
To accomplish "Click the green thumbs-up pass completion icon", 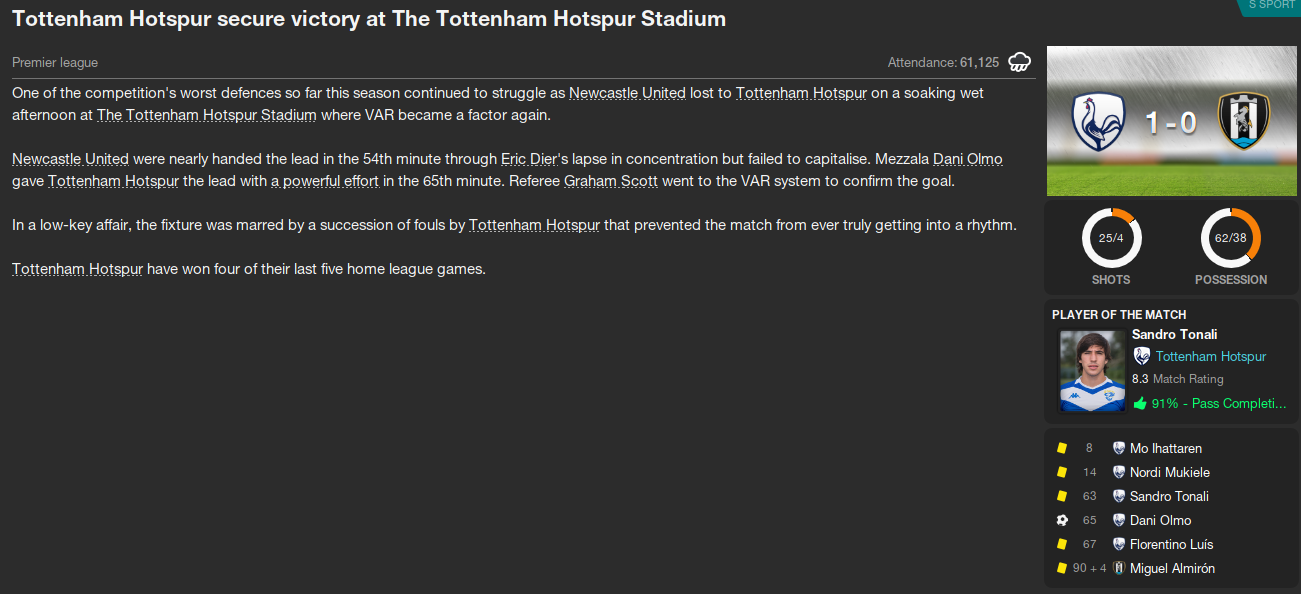I will point(1140,404).
